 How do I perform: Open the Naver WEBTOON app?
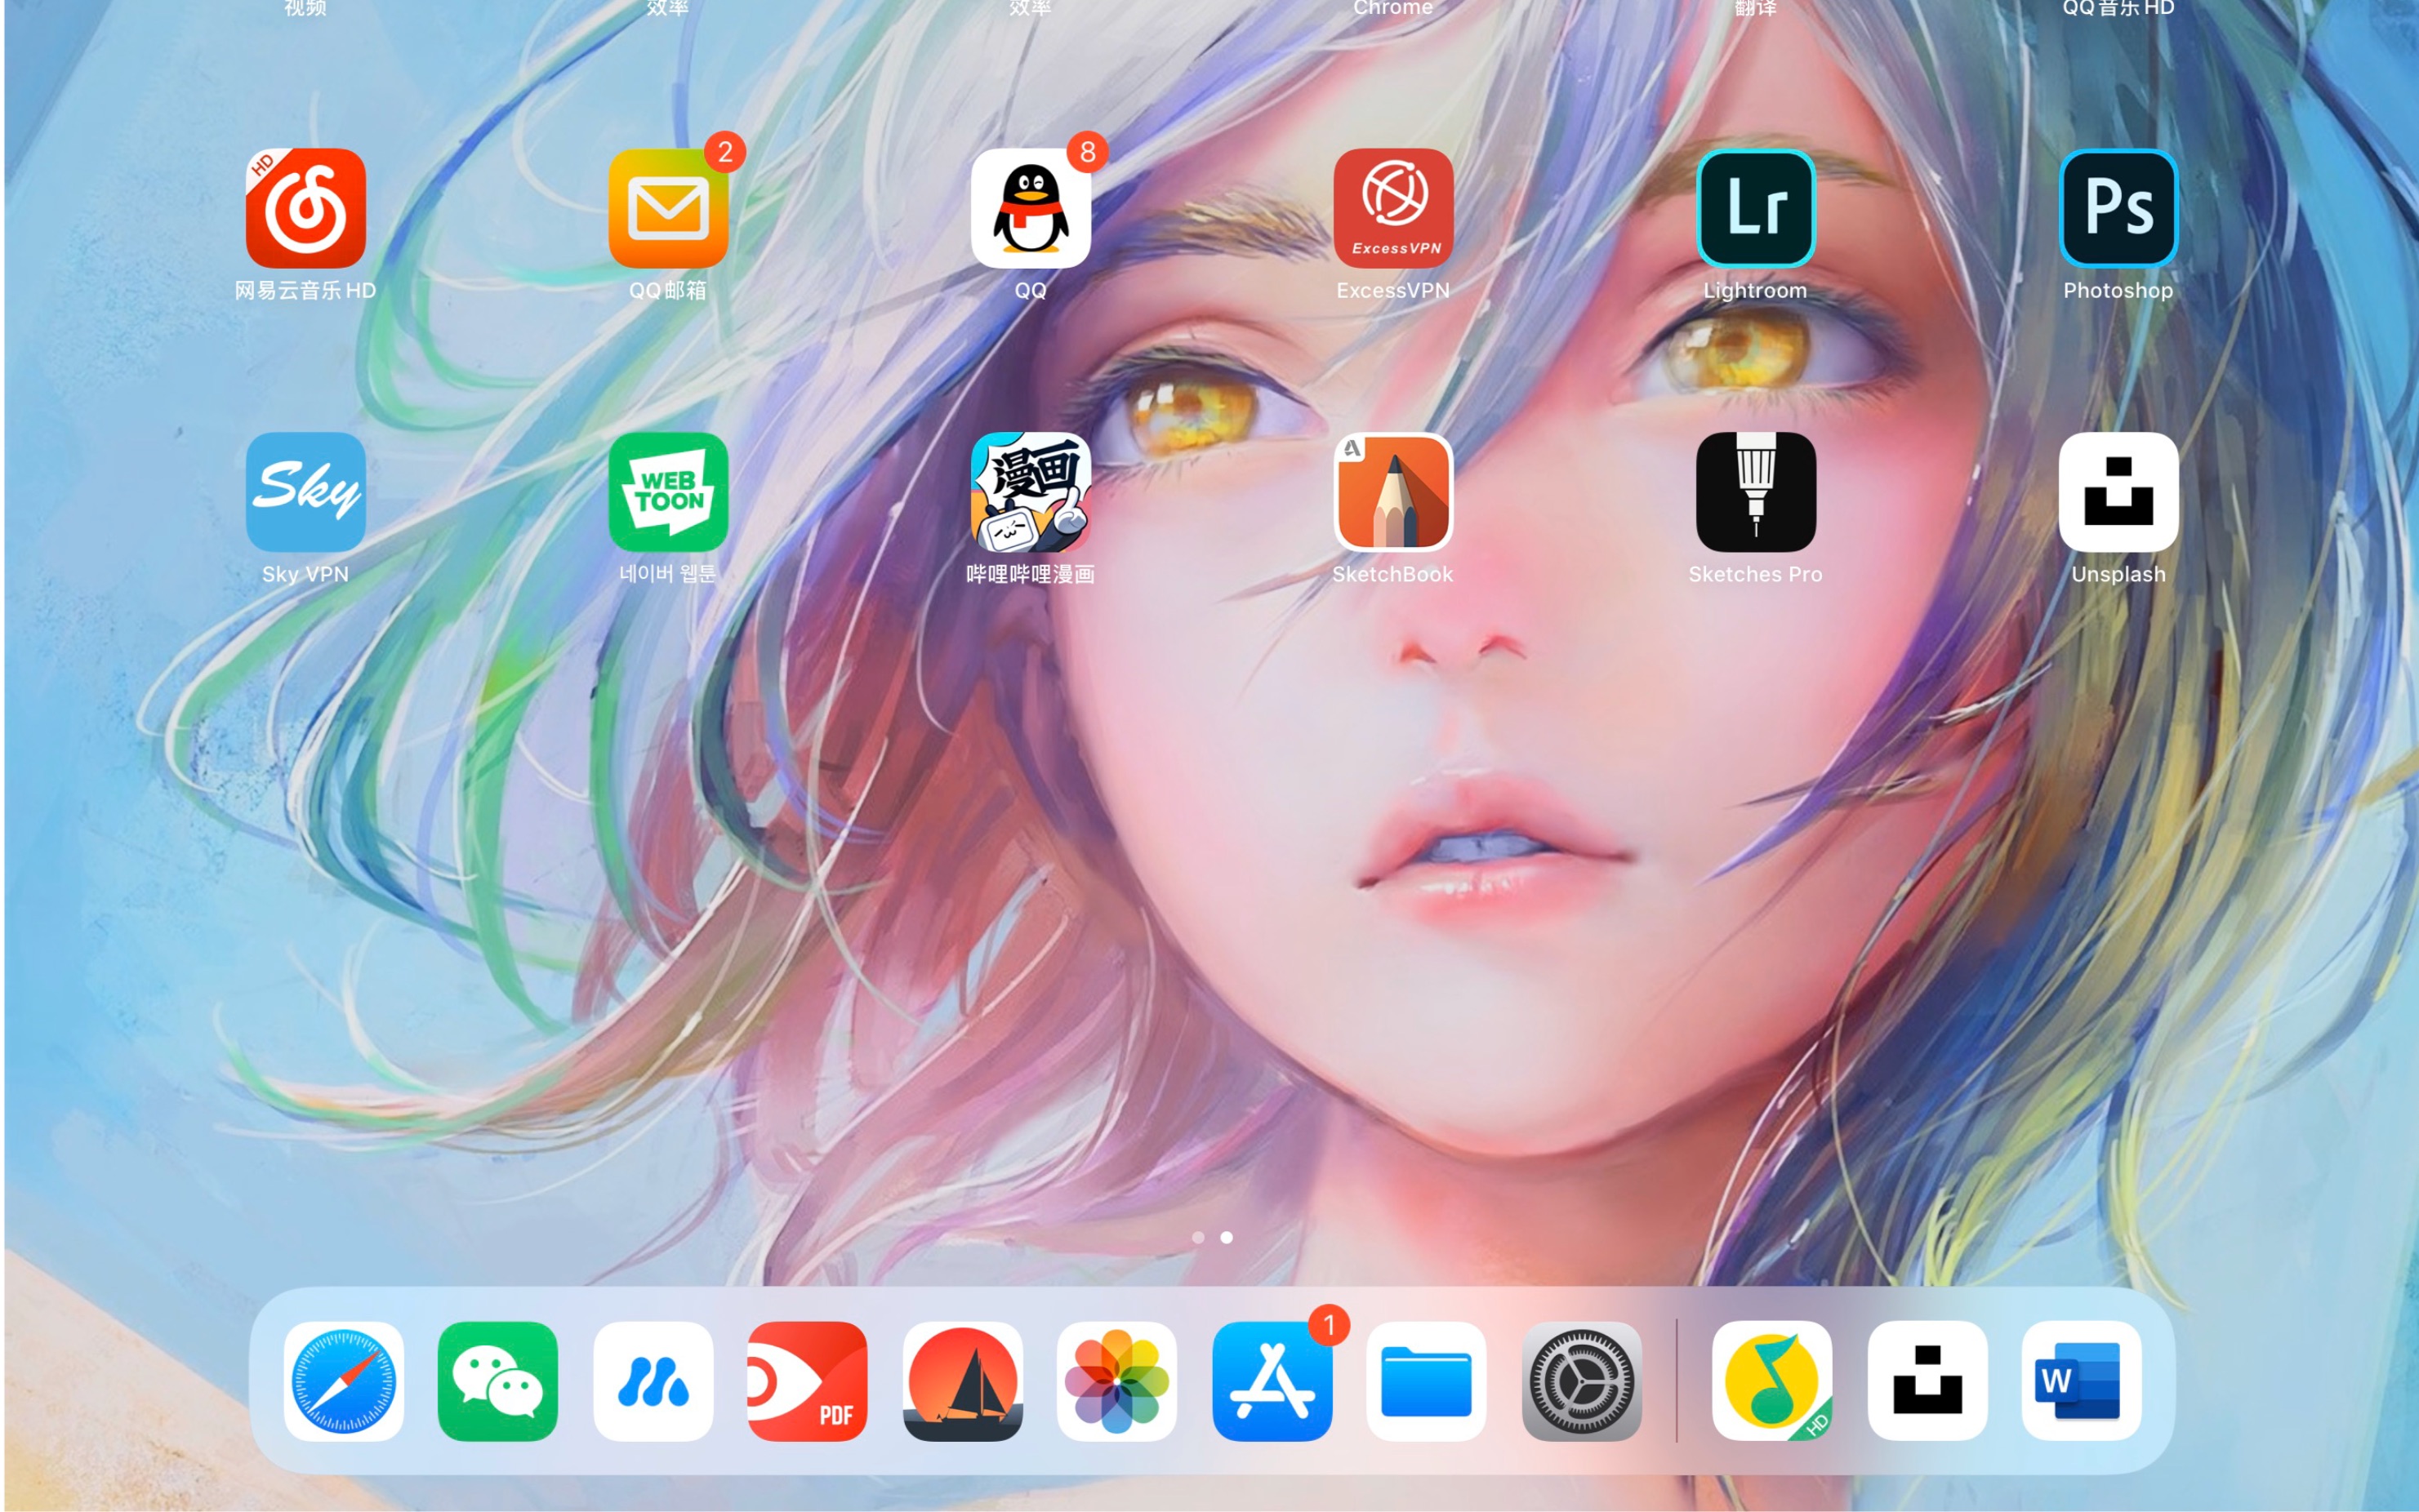(x=668, y=492)
